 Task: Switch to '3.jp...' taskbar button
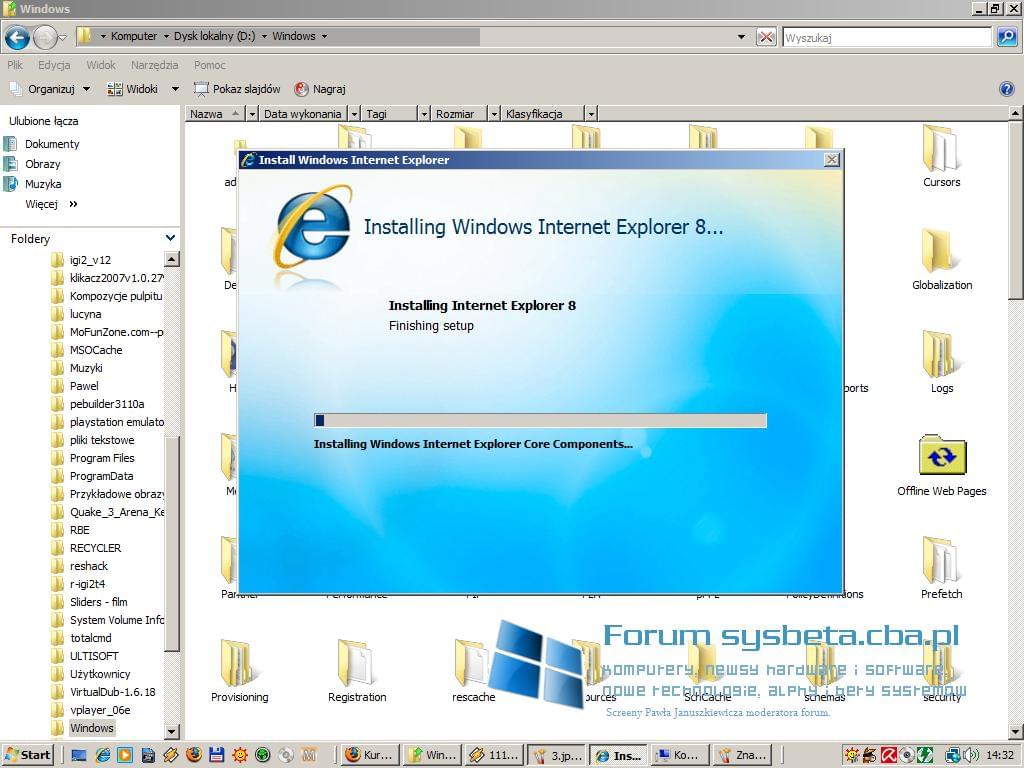pos(556,755)
